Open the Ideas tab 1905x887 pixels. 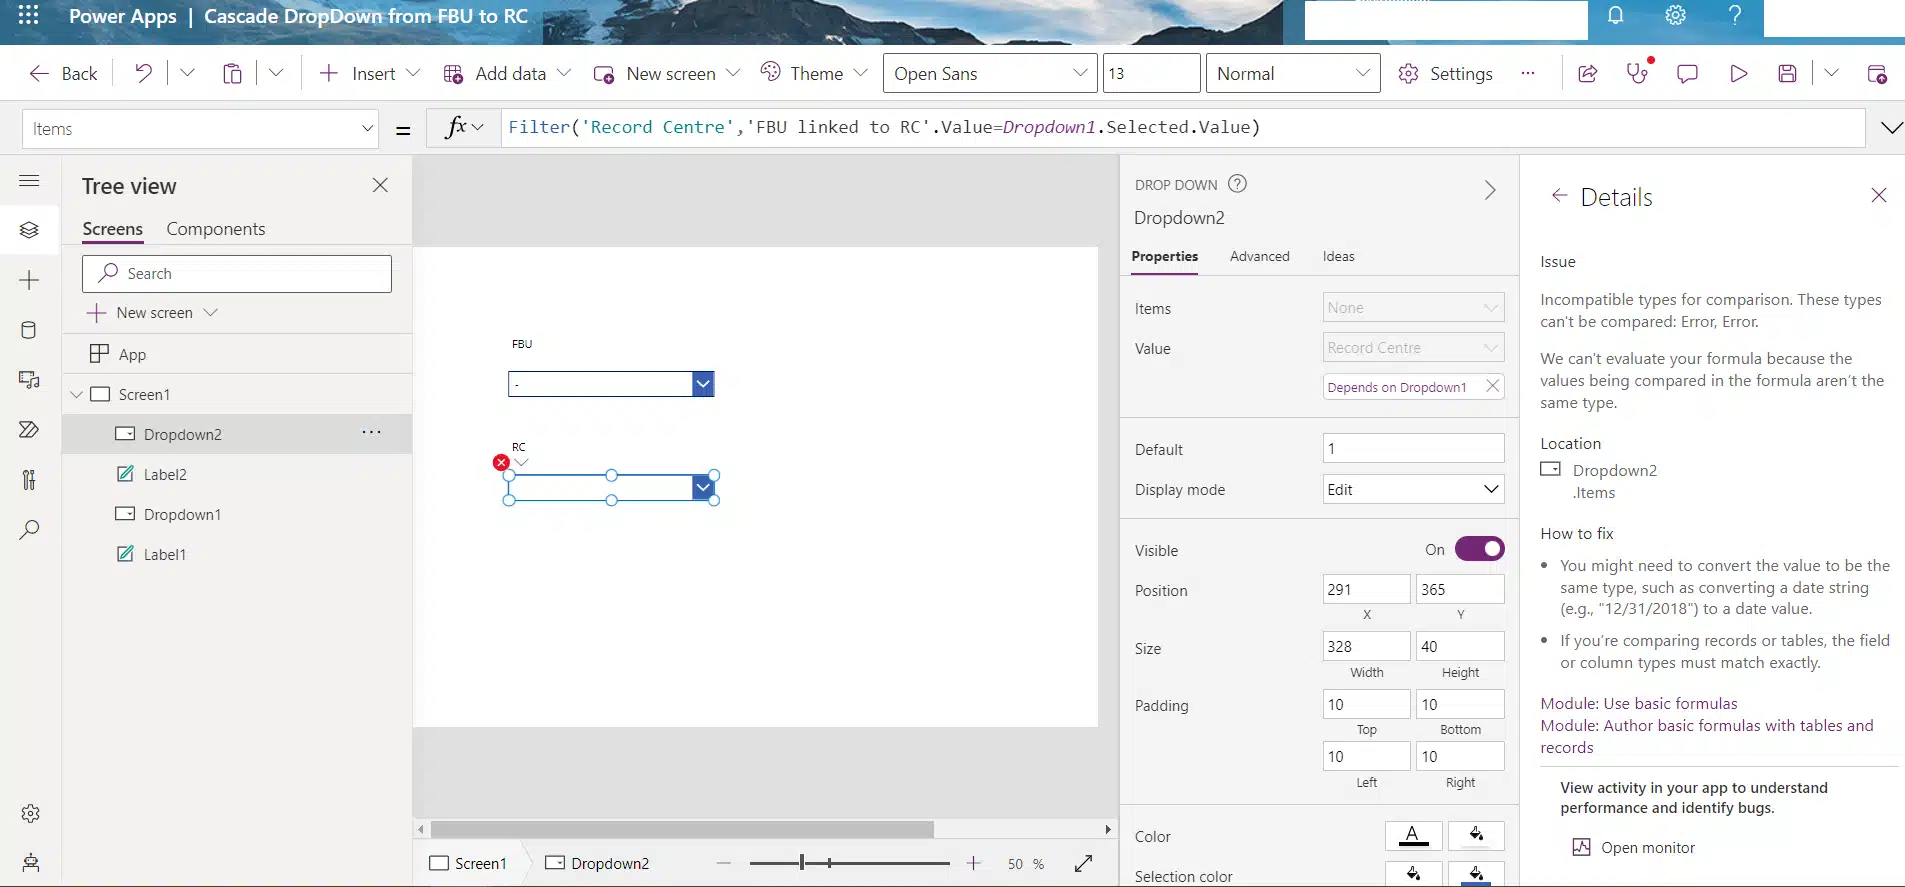coord(1338,256)
